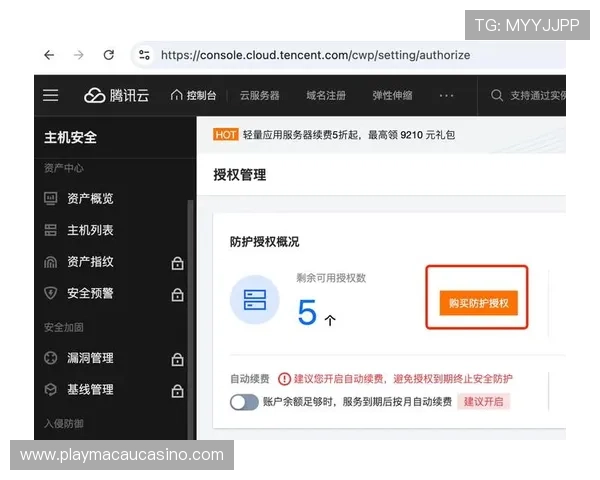Viewport: 600px width, 480px height.
Task: Open 域名注册 in the top navigation
Action: click(x=326, y=95)
